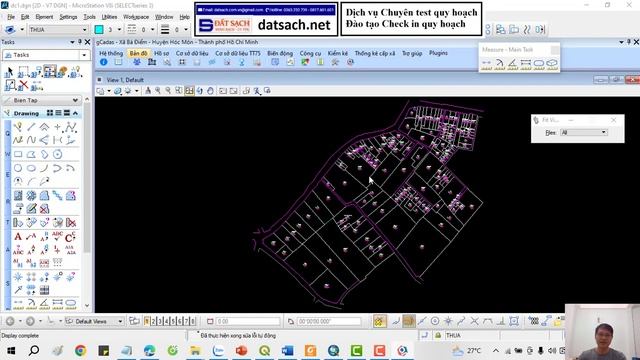Click the teal active color swatch
This screenshot has height=360, width=640.
pos(99,29)
